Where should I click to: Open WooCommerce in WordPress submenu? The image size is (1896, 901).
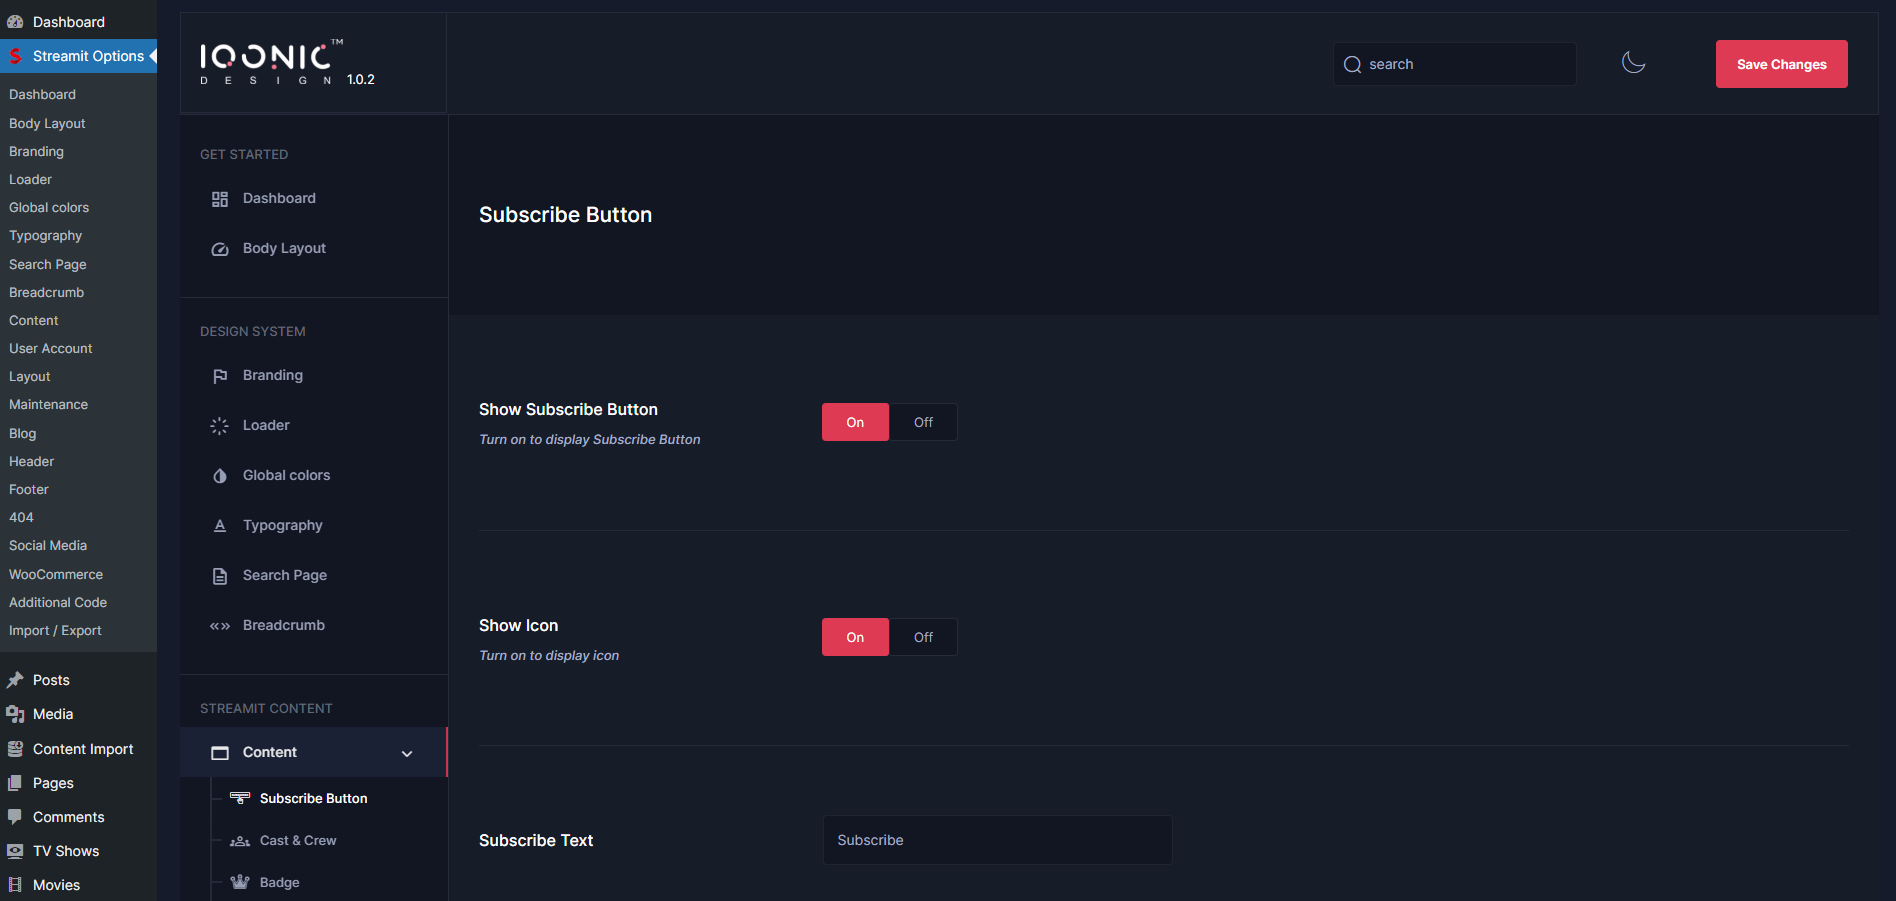pos(56,574)
